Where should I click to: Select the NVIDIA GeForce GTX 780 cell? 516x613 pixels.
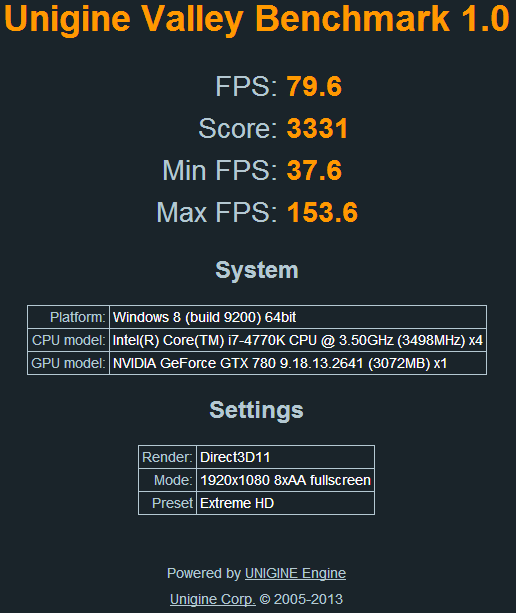tap(298, 363)
